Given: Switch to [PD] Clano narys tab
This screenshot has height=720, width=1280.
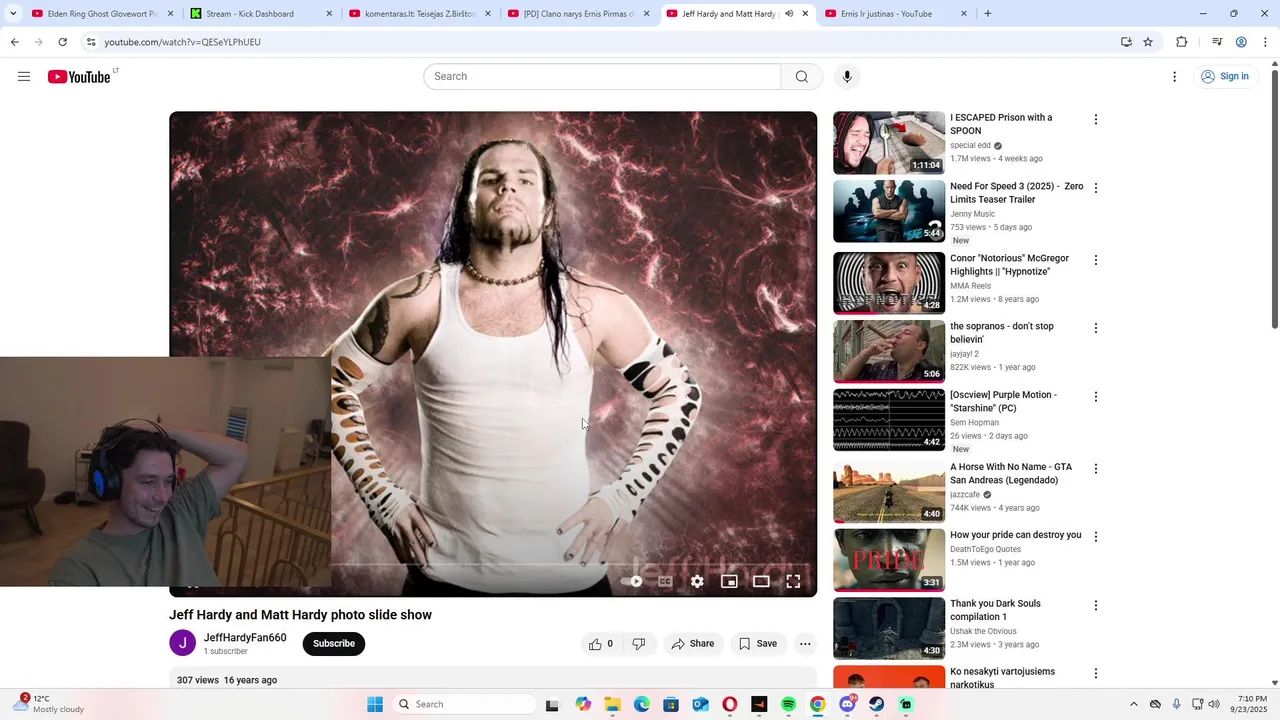Looking at the screenshot, I should (x=579, y=14).
